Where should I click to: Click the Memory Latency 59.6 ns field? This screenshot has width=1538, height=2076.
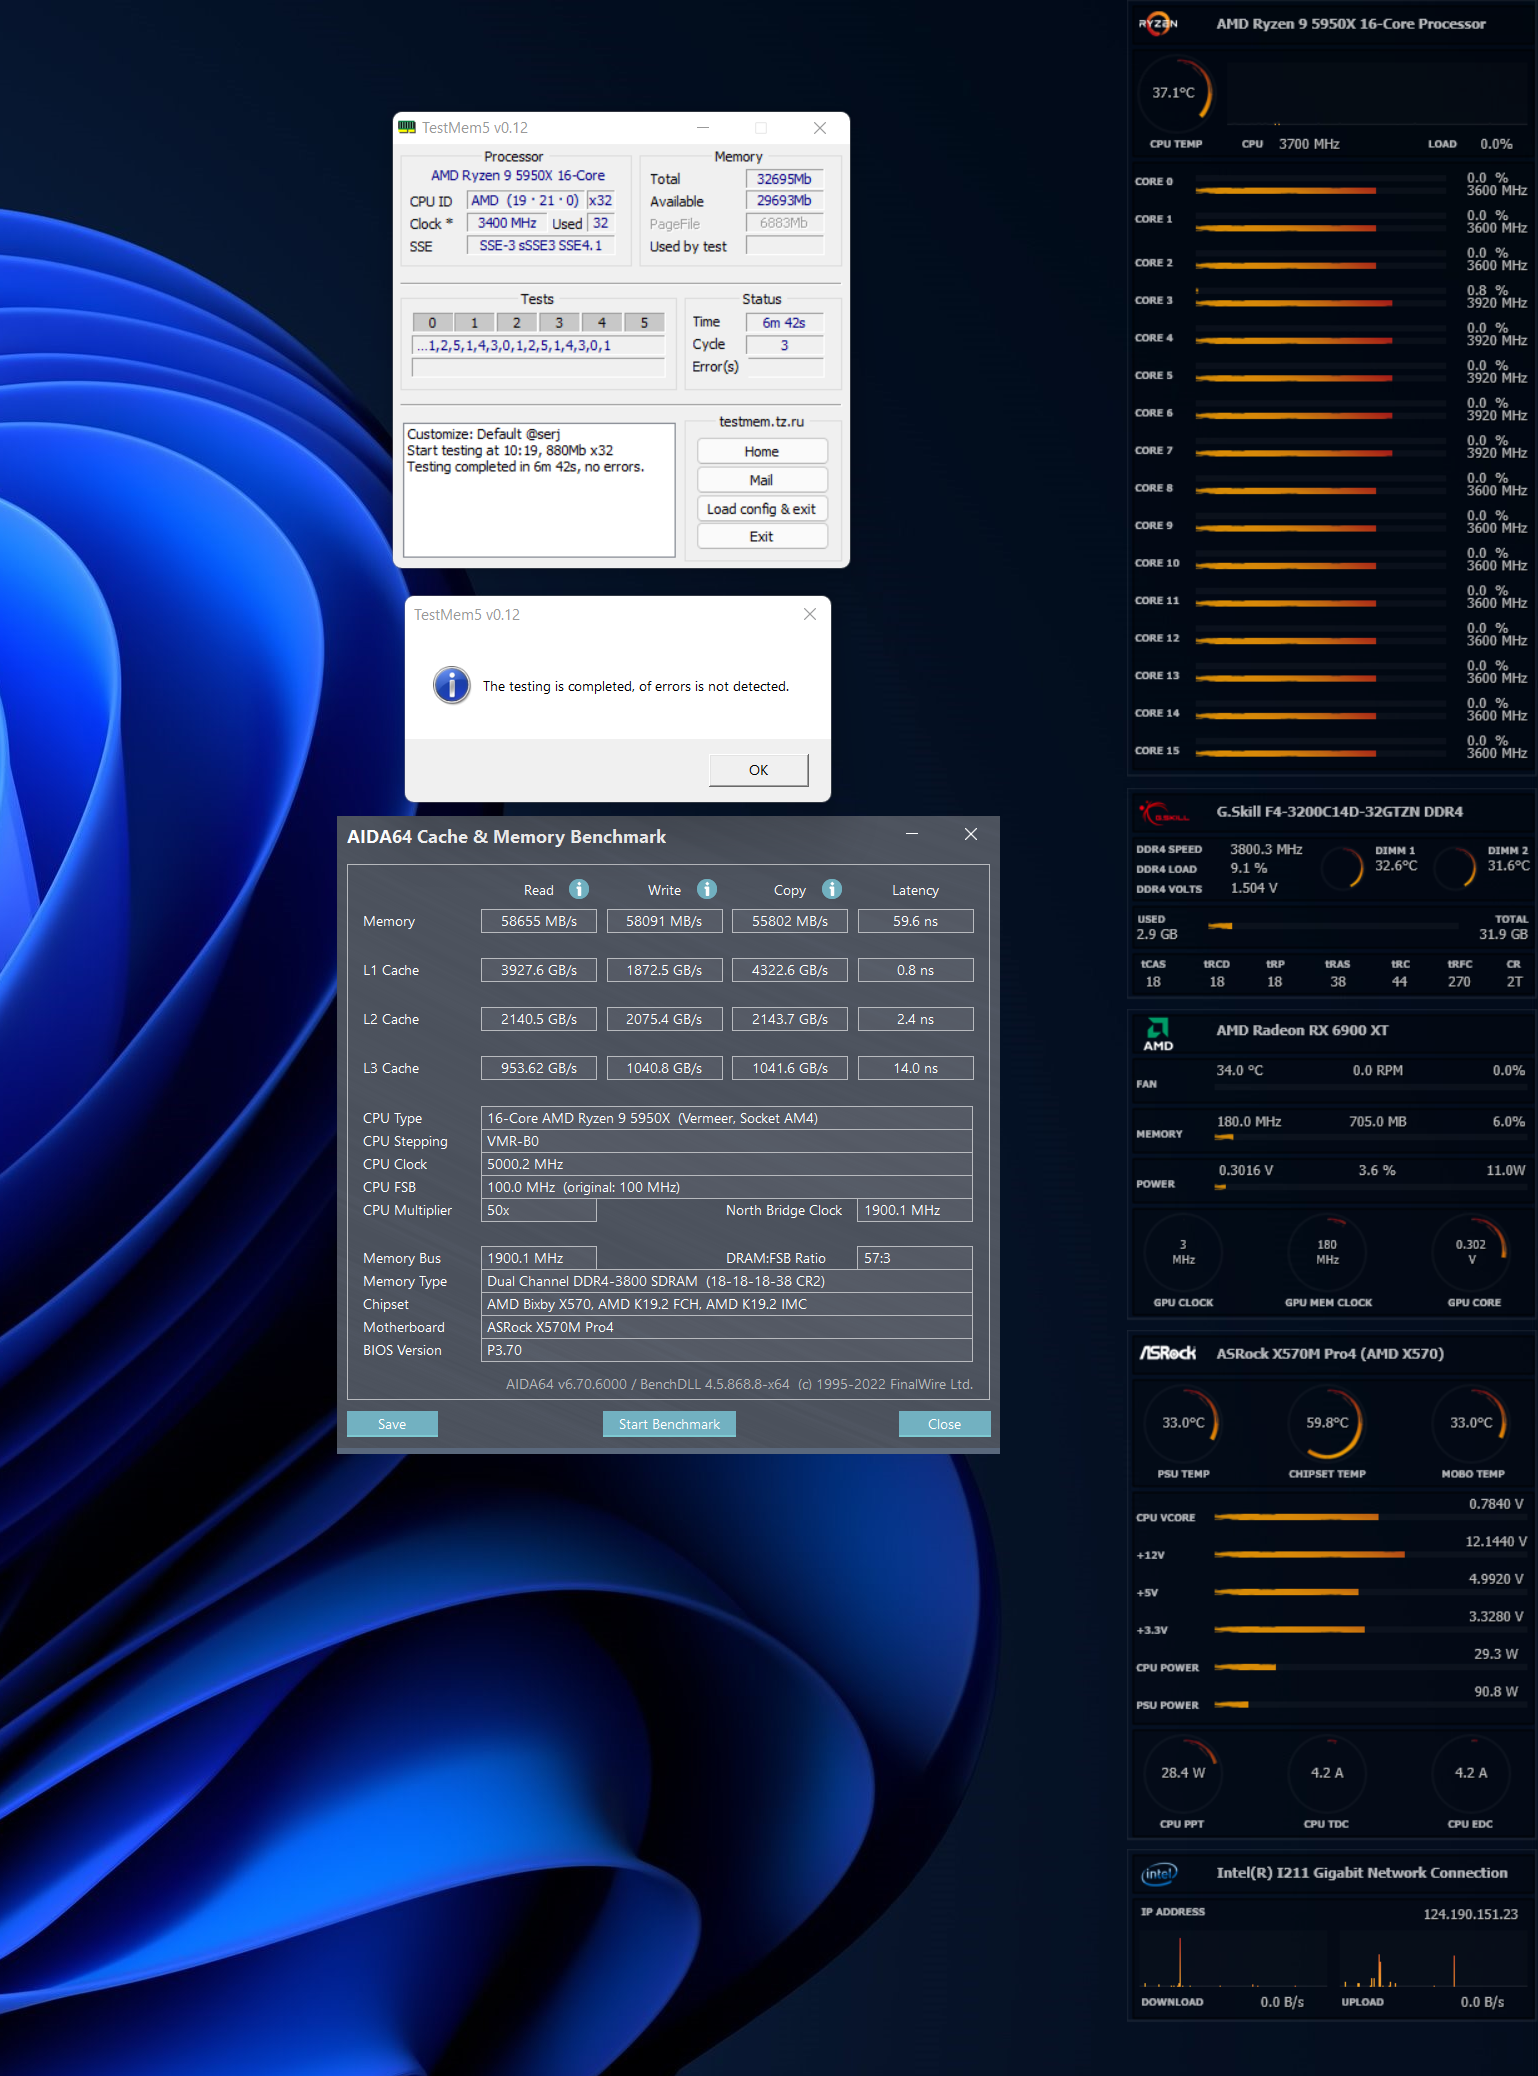[915, 921]
